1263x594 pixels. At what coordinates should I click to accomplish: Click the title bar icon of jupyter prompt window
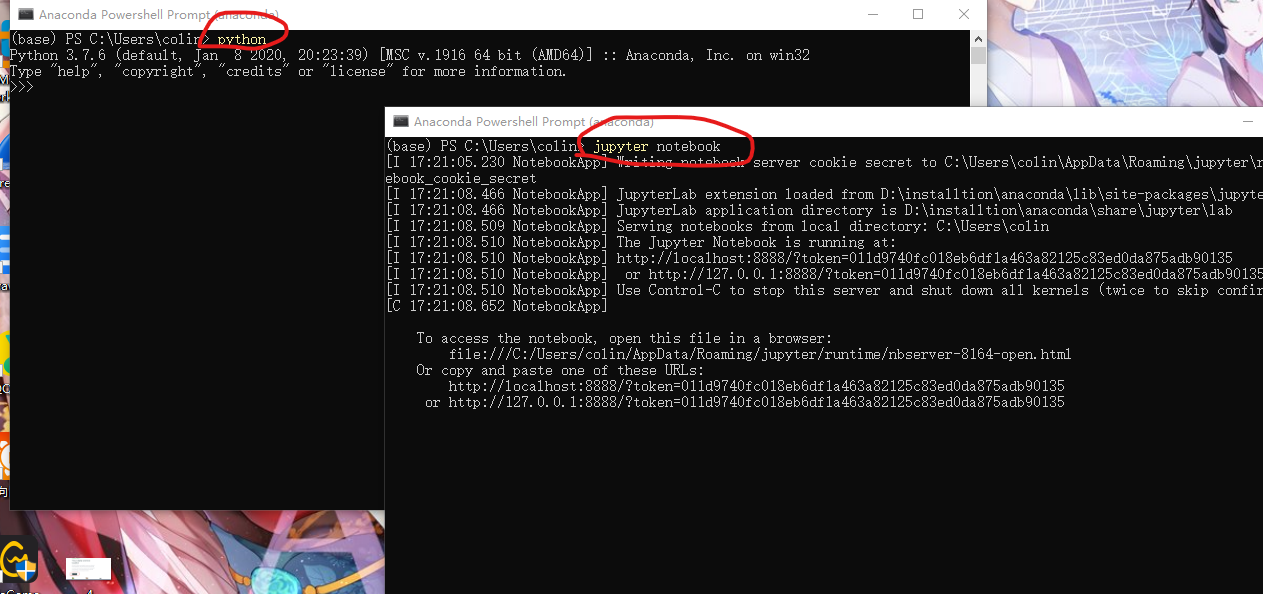401,121
